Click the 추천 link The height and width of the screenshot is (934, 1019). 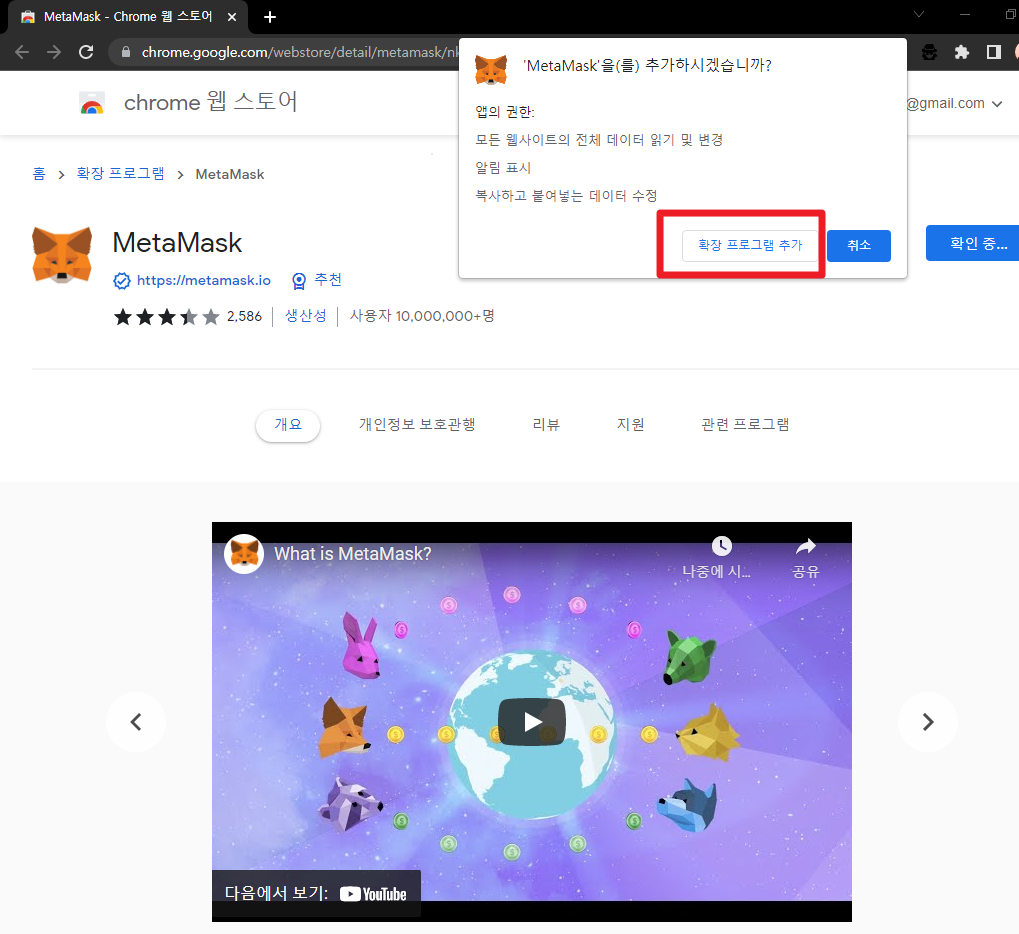[x=328, y=279]
